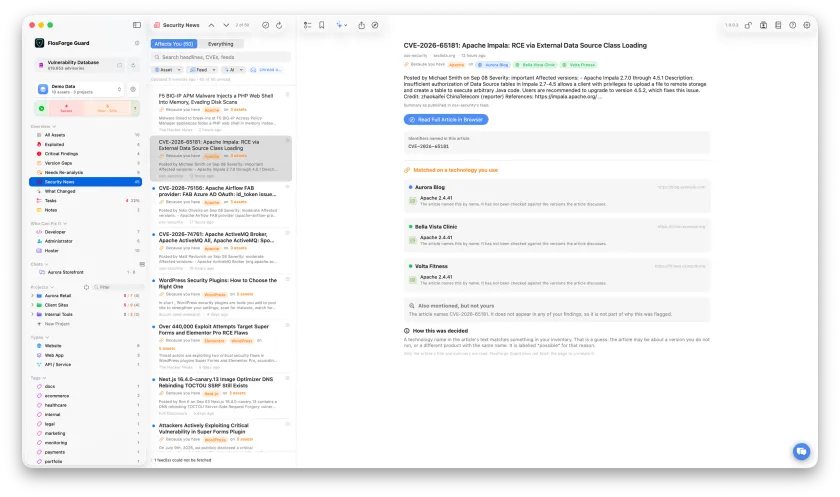Open Tasks in sidebar

(x=86, y=200)
